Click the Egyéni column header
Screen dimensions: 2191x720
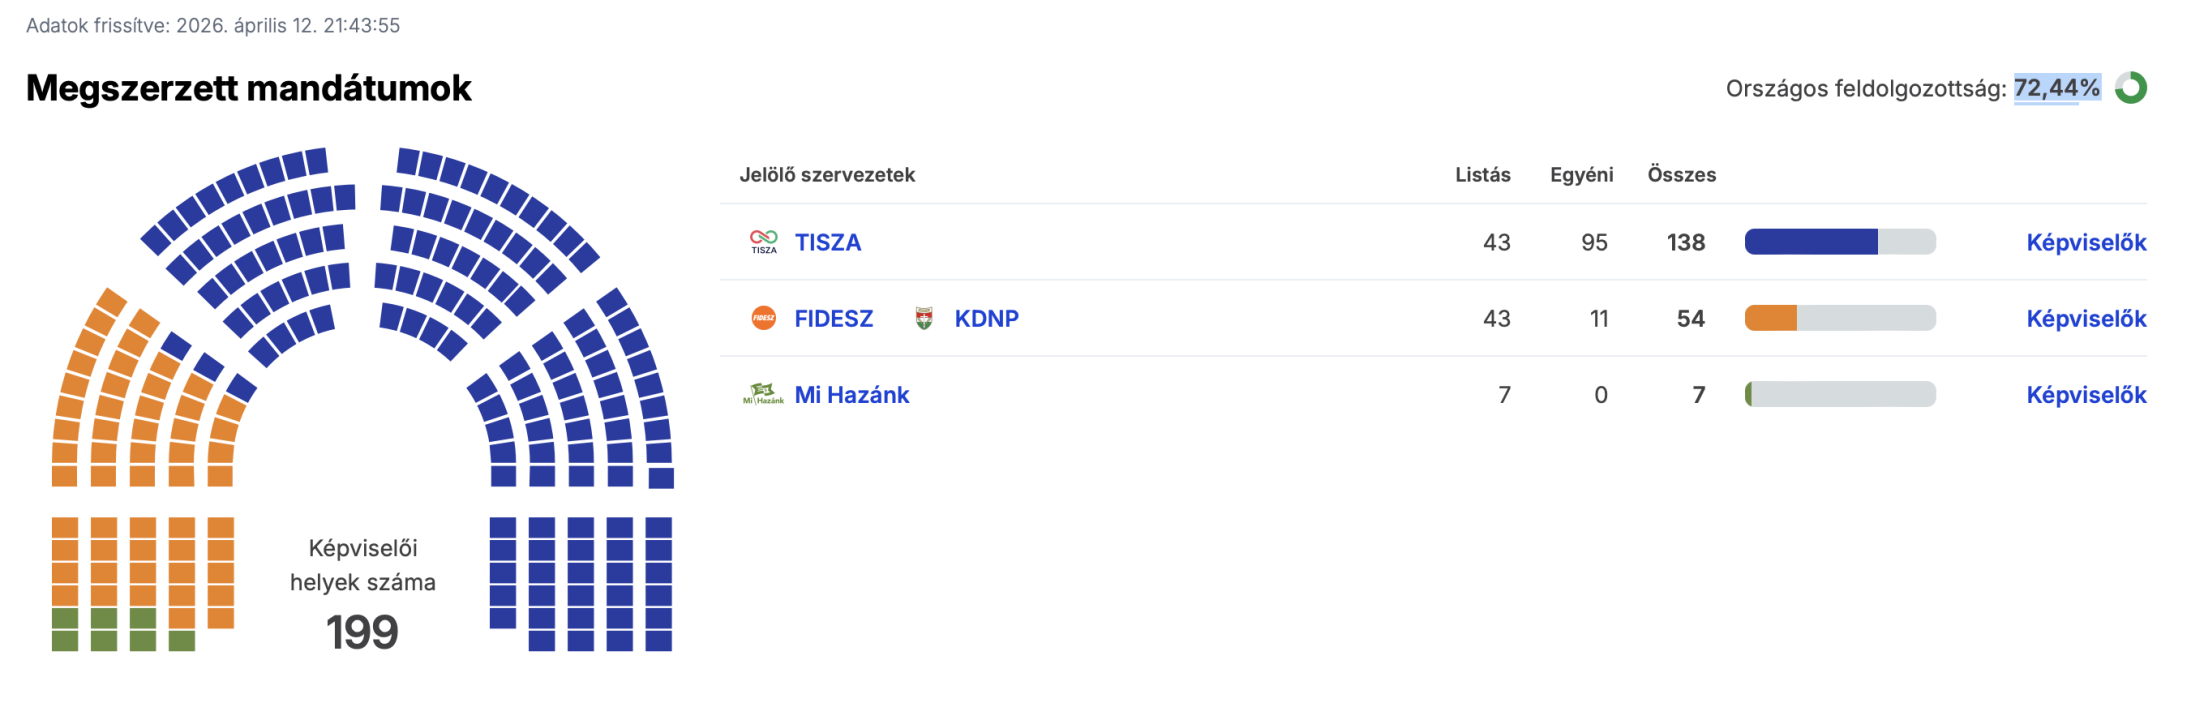pos(1581,175)
